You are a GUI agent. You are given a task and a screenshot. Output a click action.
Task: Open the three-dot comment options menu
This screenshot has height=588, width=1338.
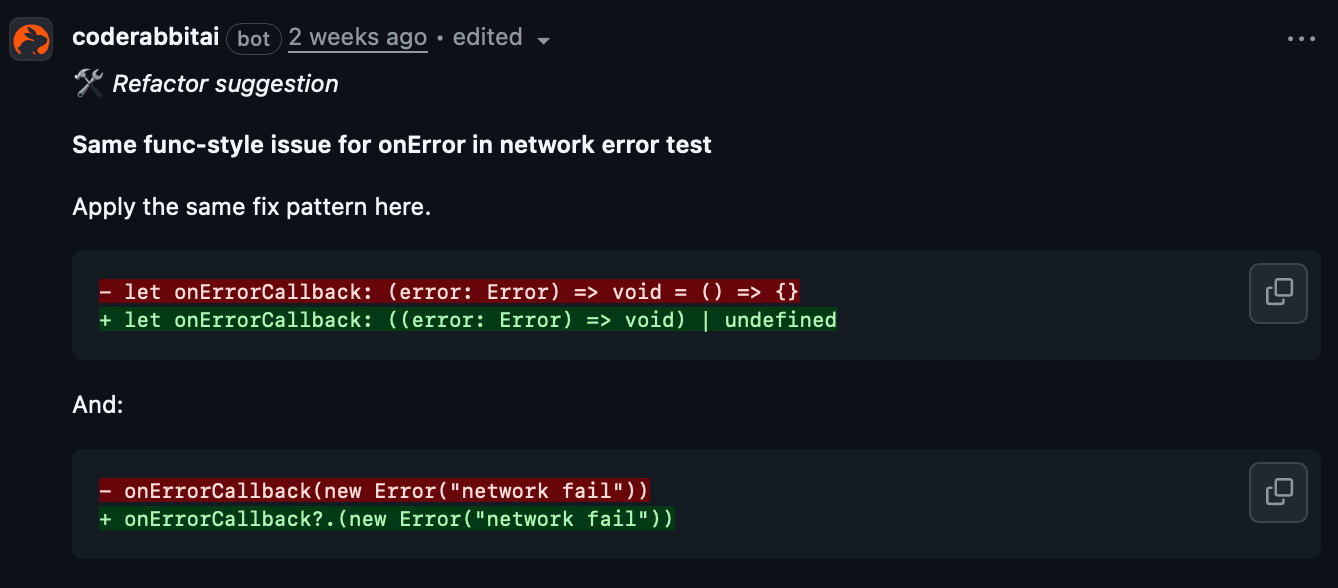[1301, 39]
